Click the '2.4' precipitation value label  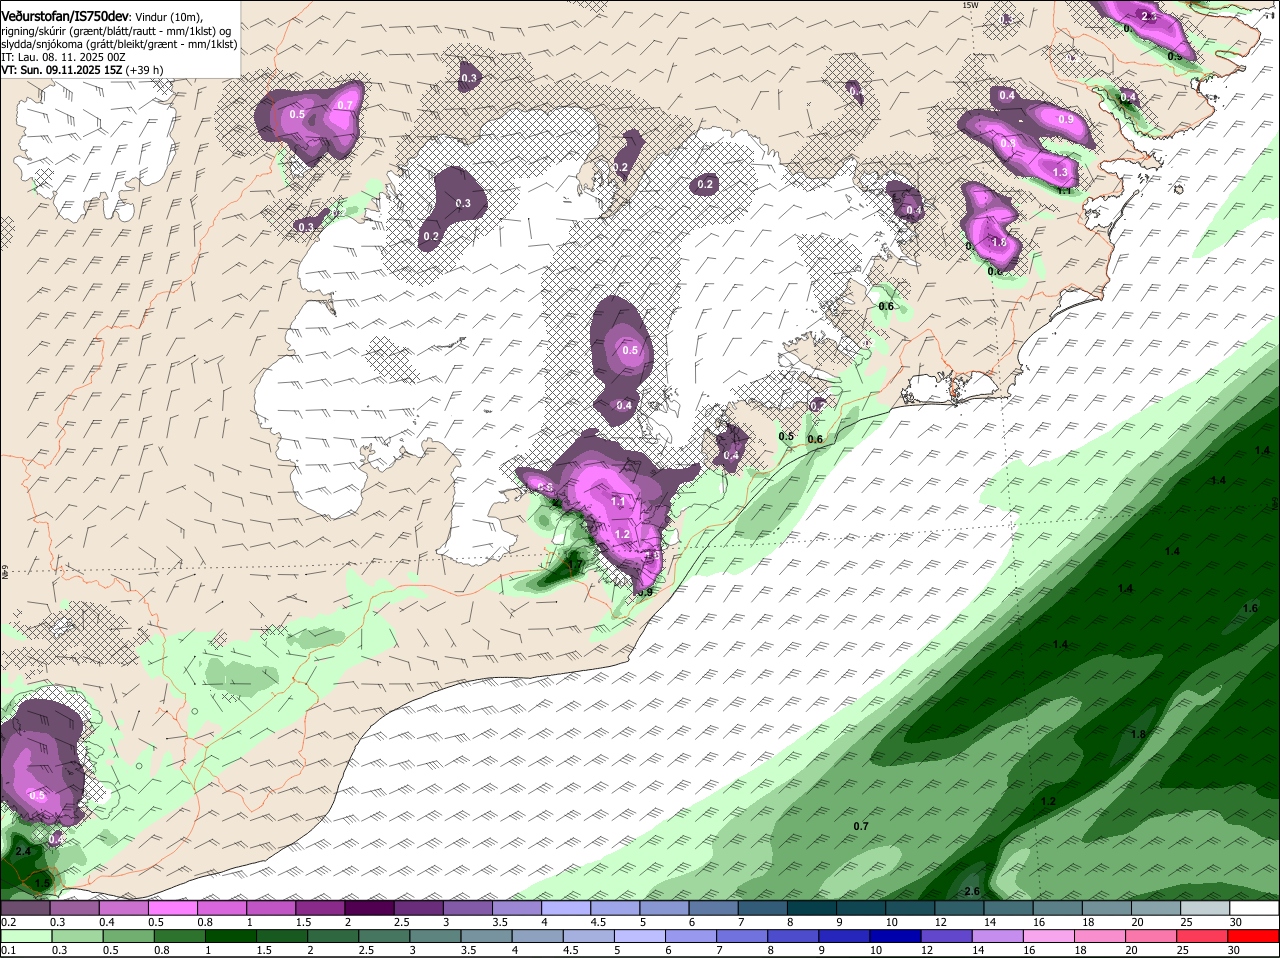pos(24,851)
